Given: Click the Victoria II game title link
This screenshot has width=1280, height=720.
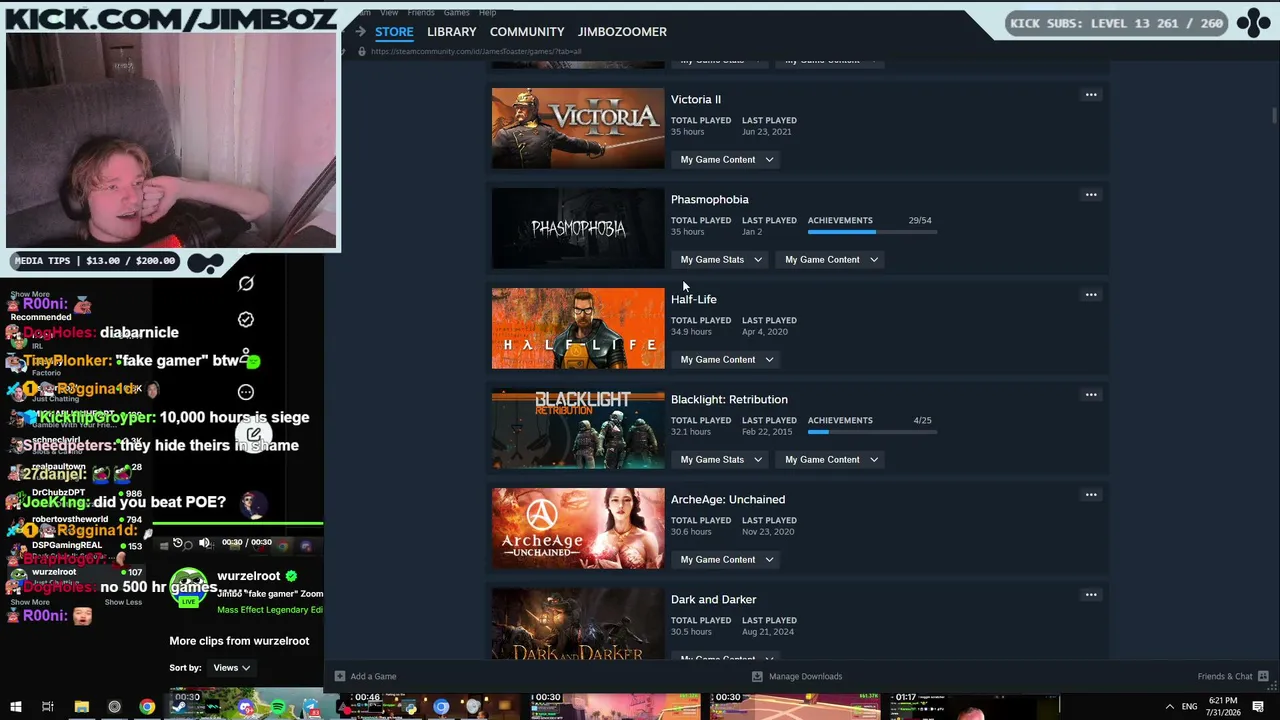Looking at the screenshot, I should tap(696, 99).
